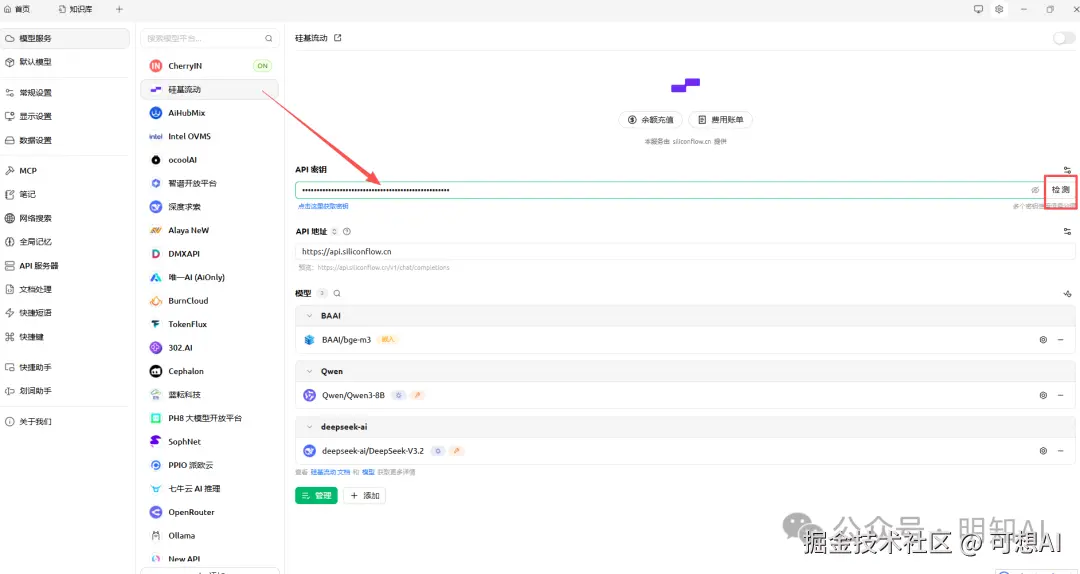Remove the Qwen/Qwen3-8B model
Image resolution: width=1080 pixels, height=574 pixels.
pyautogui.click(x=1061, y=396)
